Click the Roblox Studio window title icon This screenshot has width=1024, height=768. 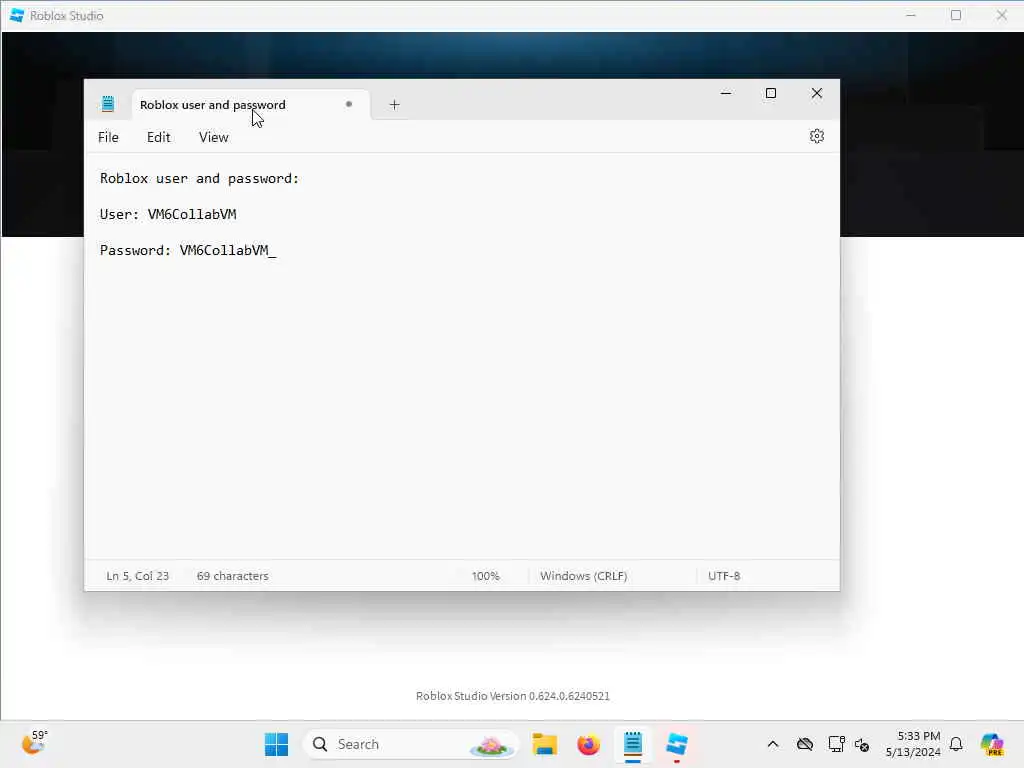[x=17, y=15]
